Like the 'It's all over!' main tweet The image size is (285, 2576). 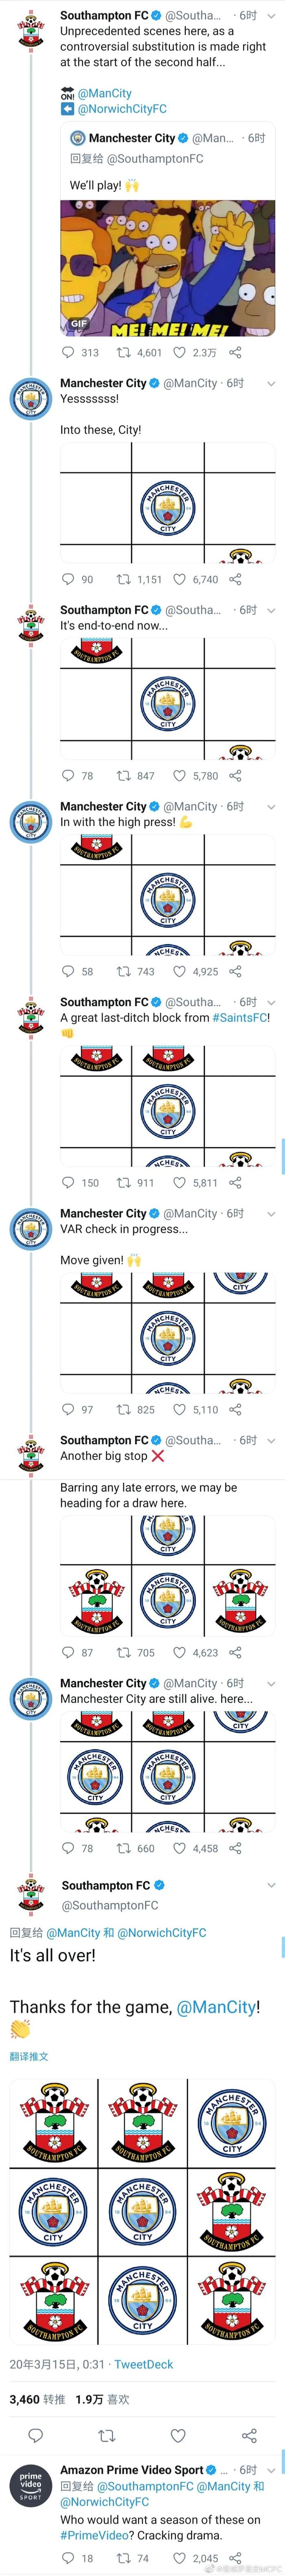point(178,2435)
